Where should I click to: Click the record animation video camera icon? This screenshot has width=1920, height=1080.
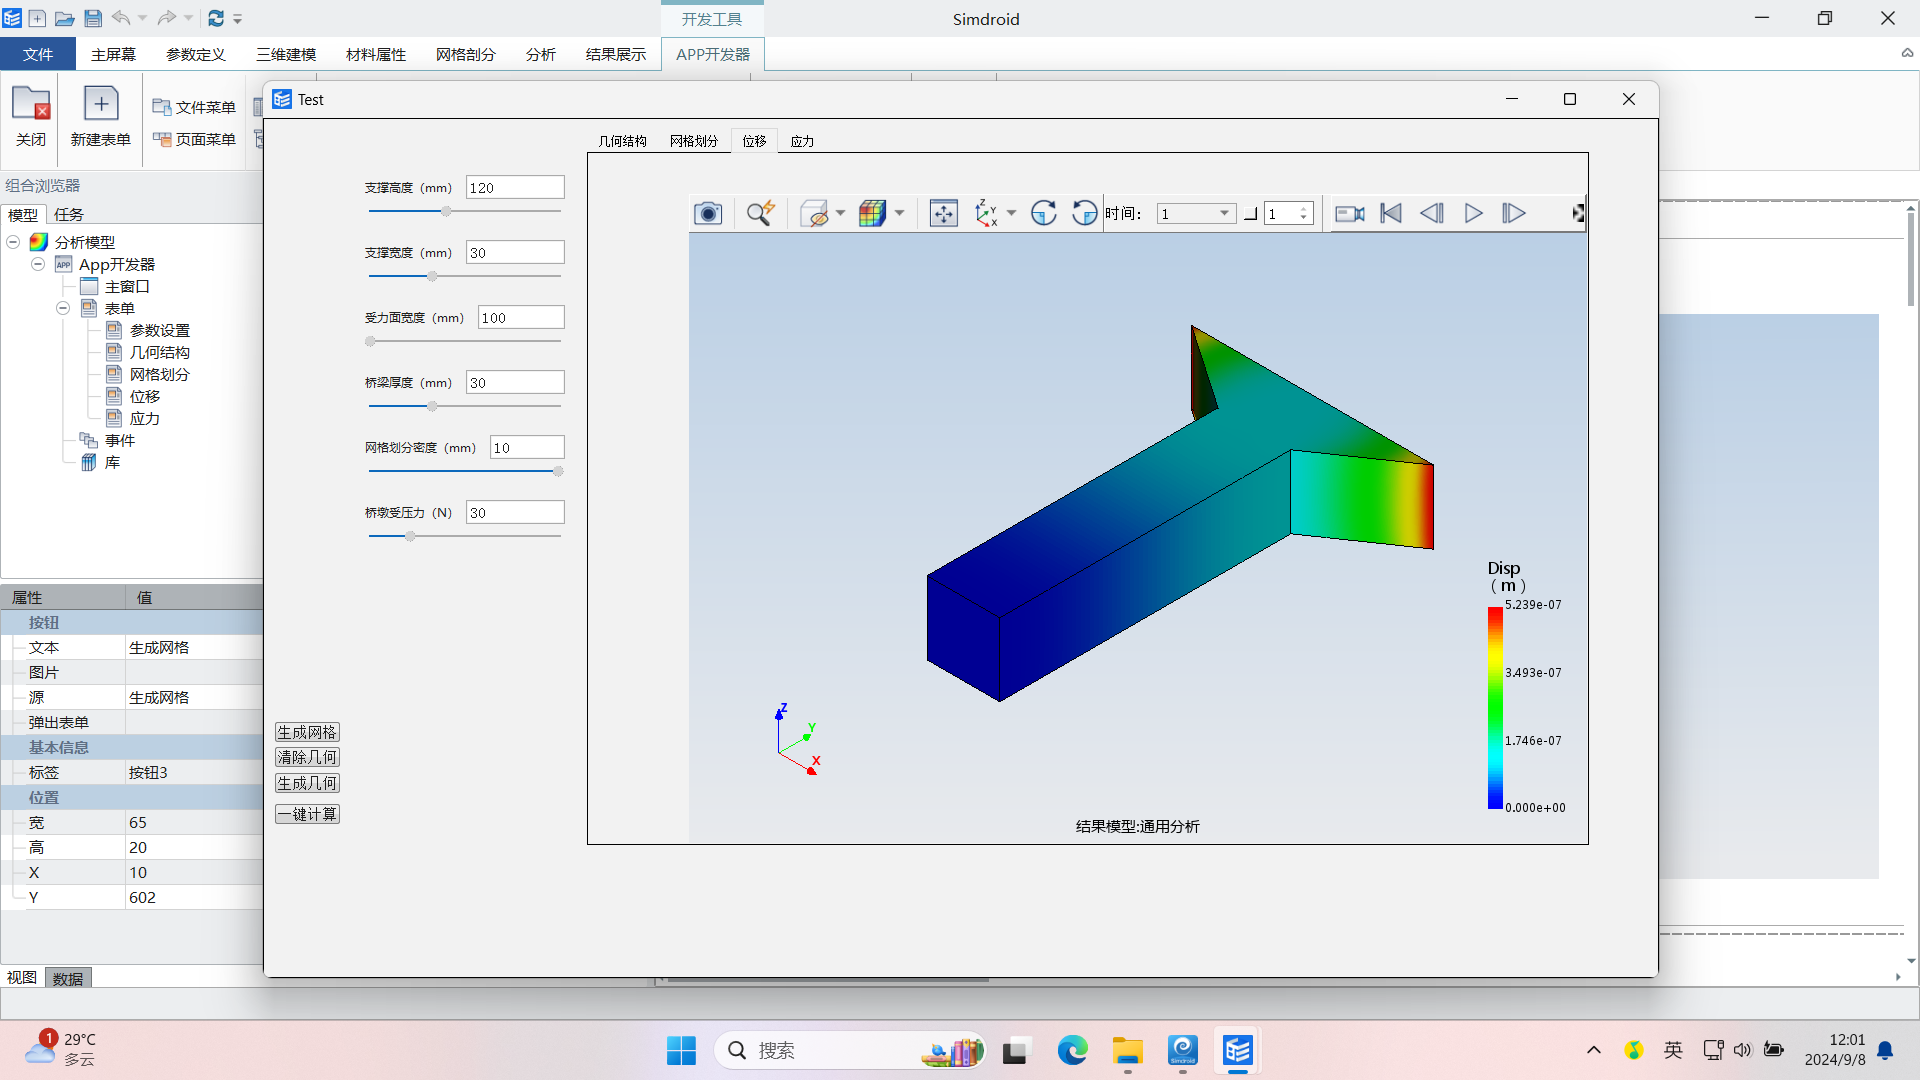[1350, 213]
